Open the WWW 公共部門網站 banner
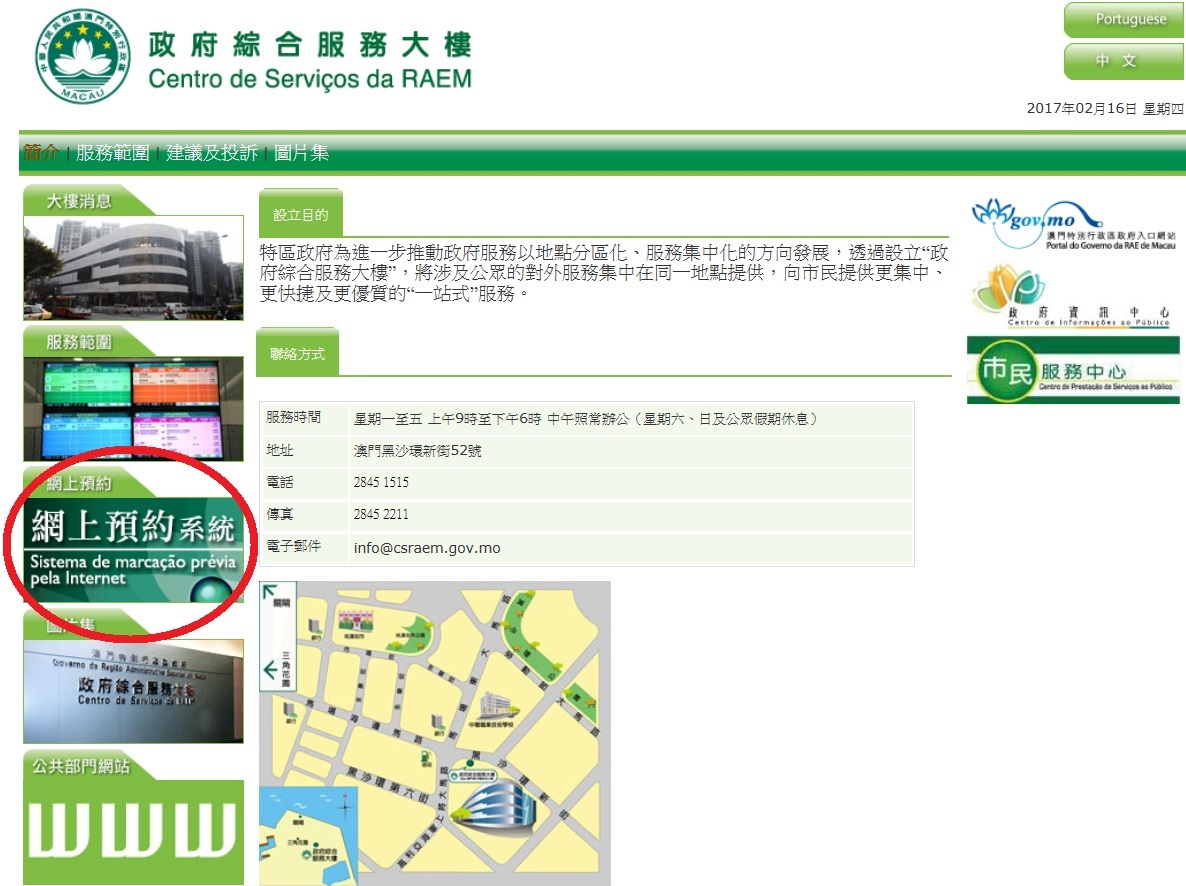Screen dimensions: 1186x886 point(133,831)
